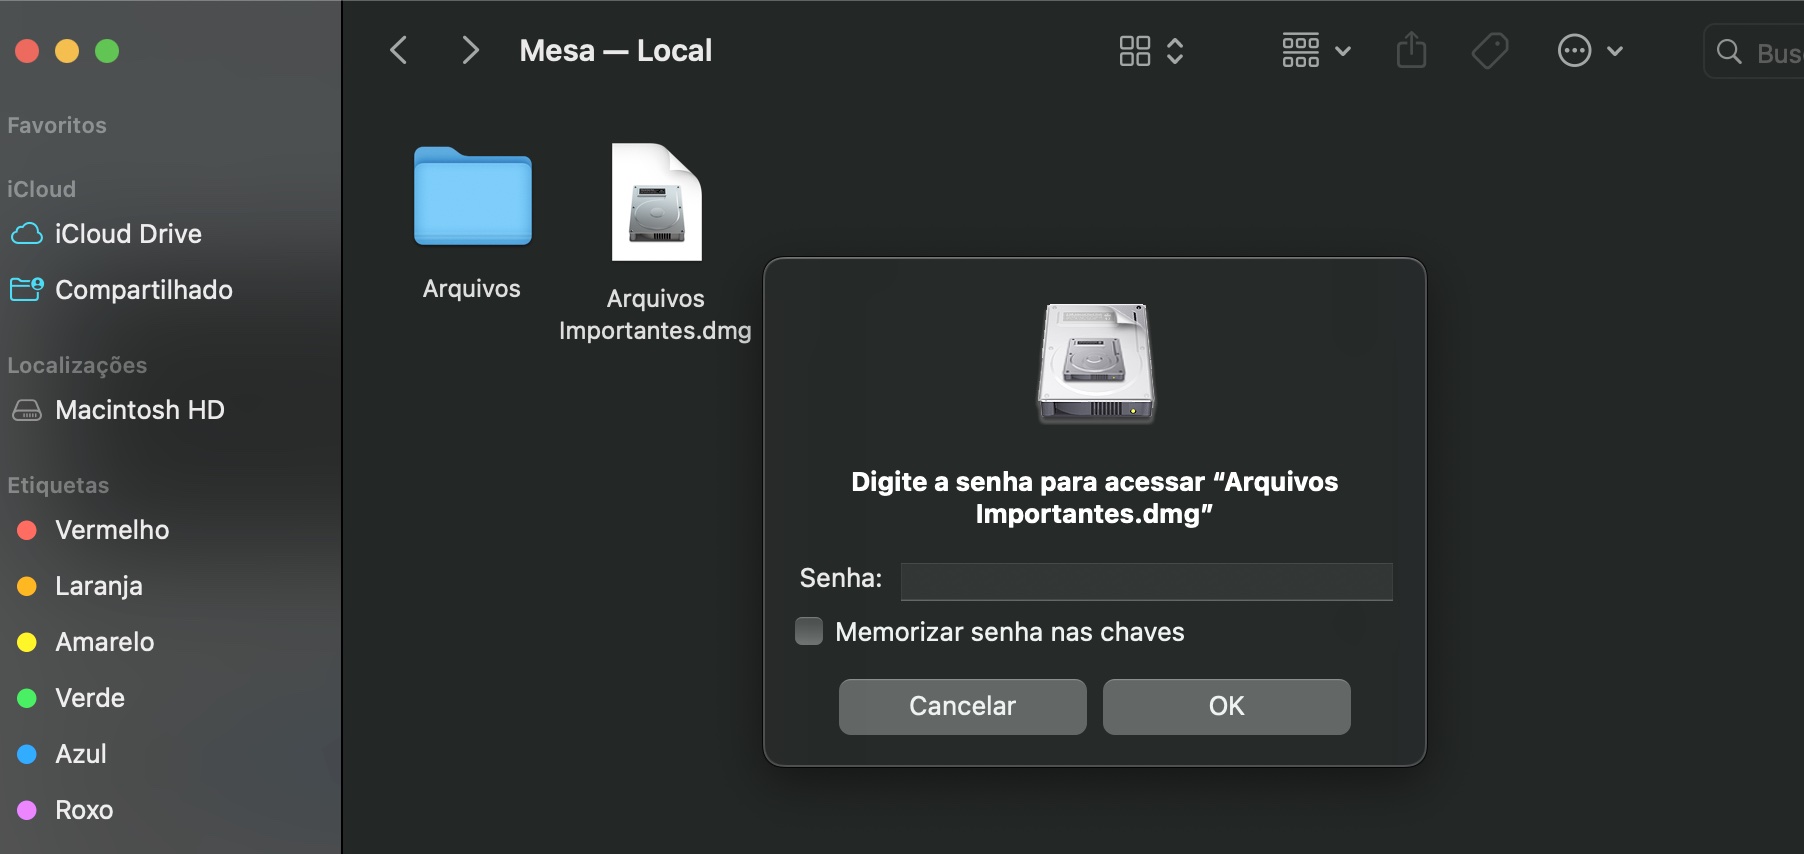Click the green Verde tag dot
The height and width of the screenshot is (854, 1804).
(x=27, y=698)
